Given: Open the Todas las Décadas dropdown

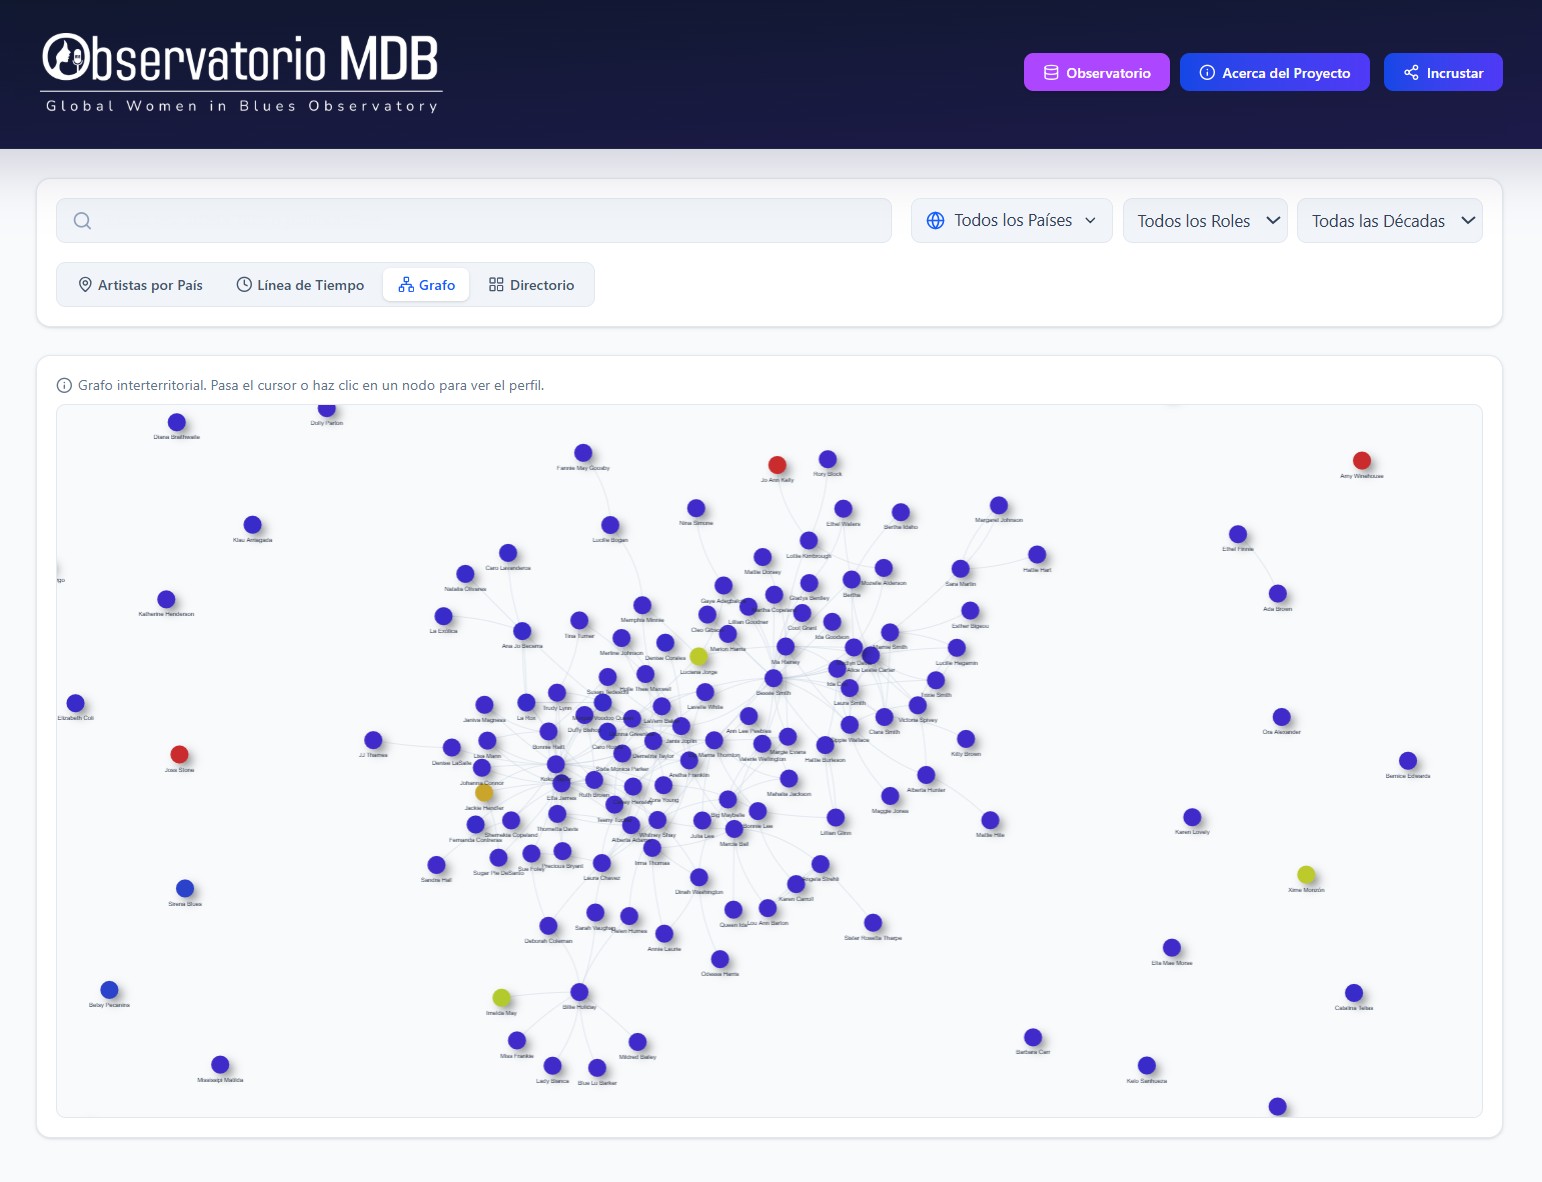Looking at the screenshot, I should coord(1389,220).
